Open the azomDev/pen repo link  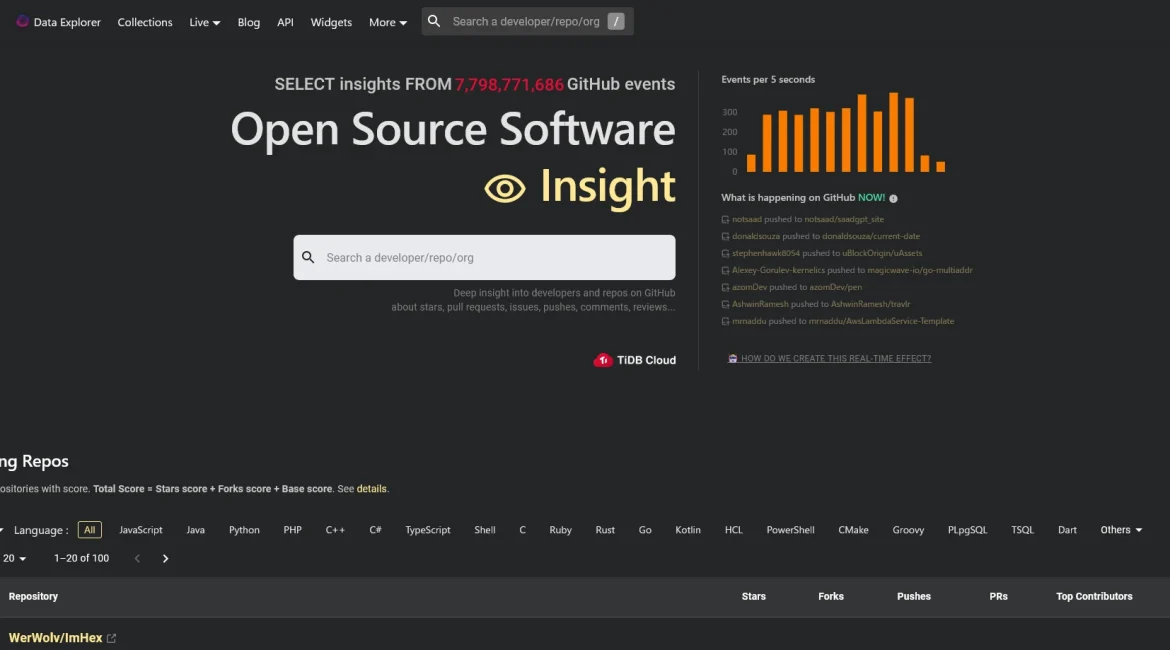835,287
